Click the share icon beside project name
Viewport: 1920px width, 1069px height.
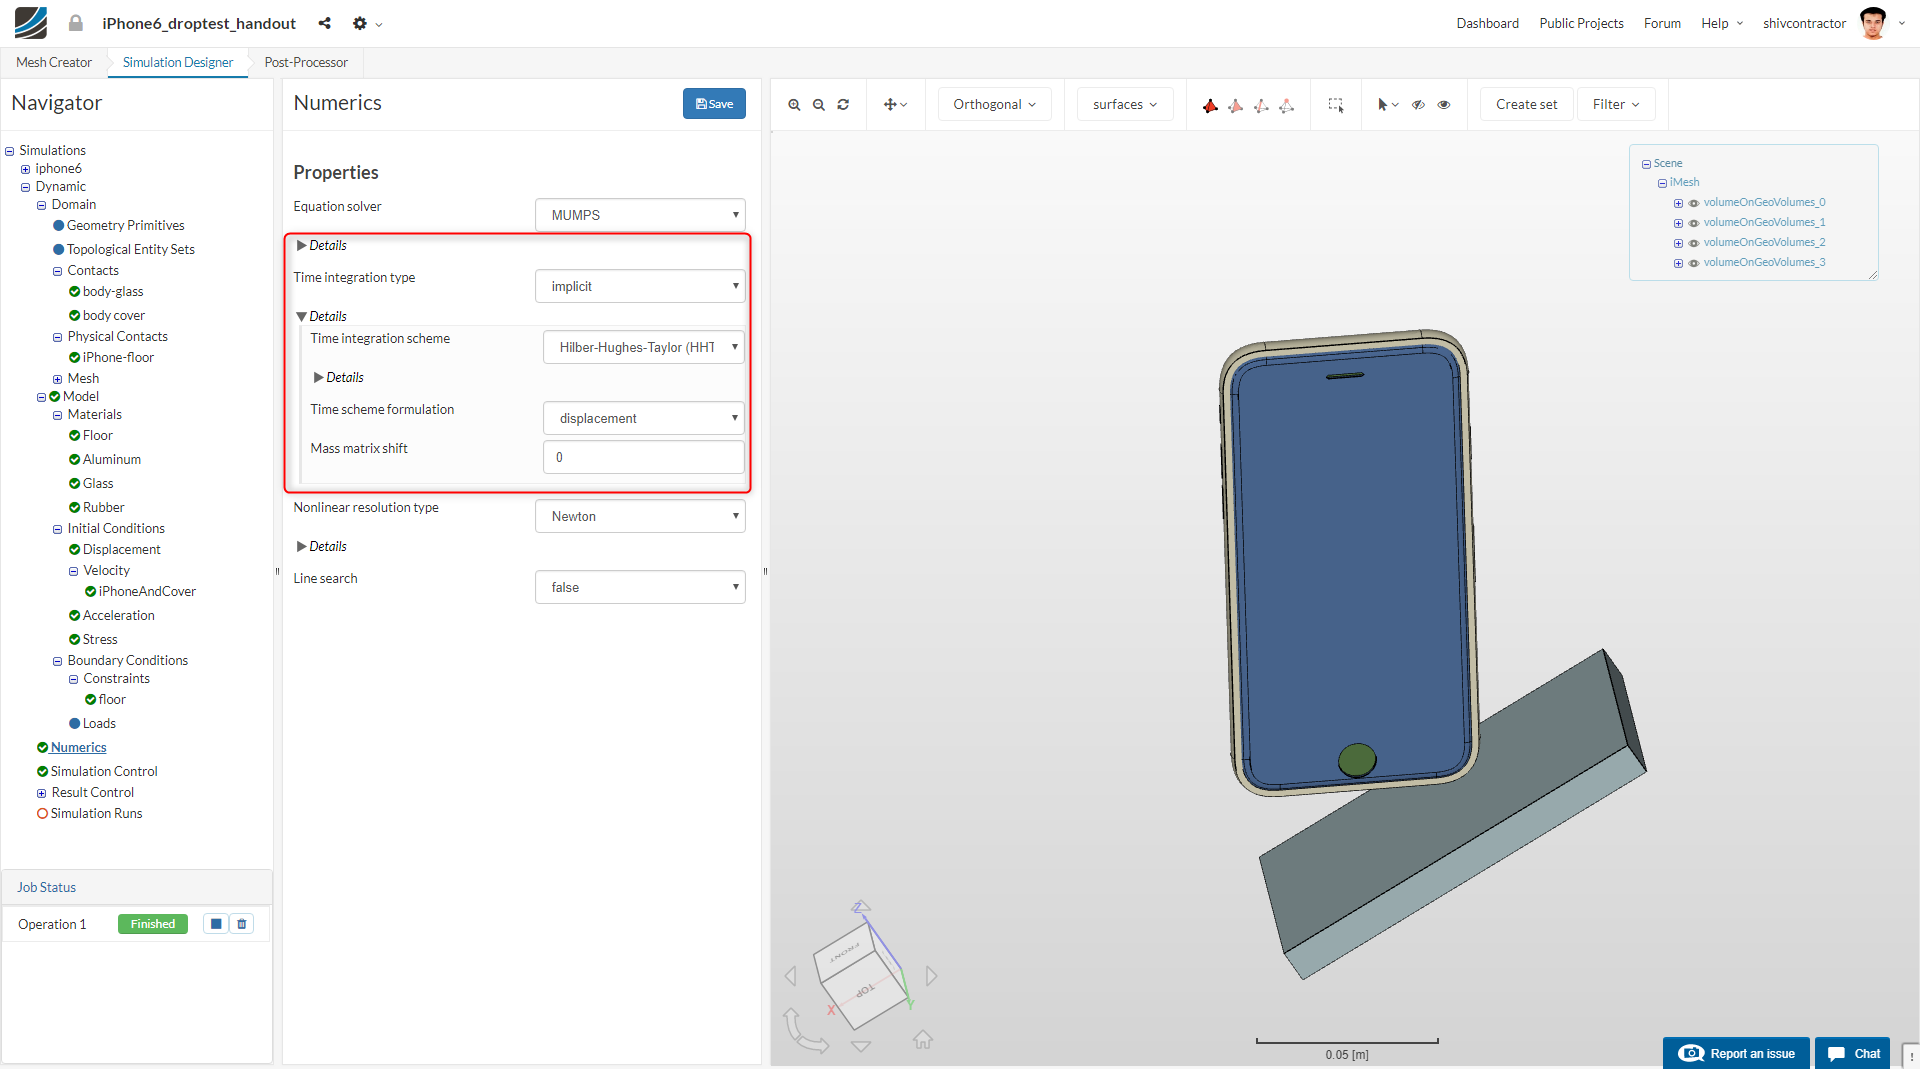tap(324, 23)
